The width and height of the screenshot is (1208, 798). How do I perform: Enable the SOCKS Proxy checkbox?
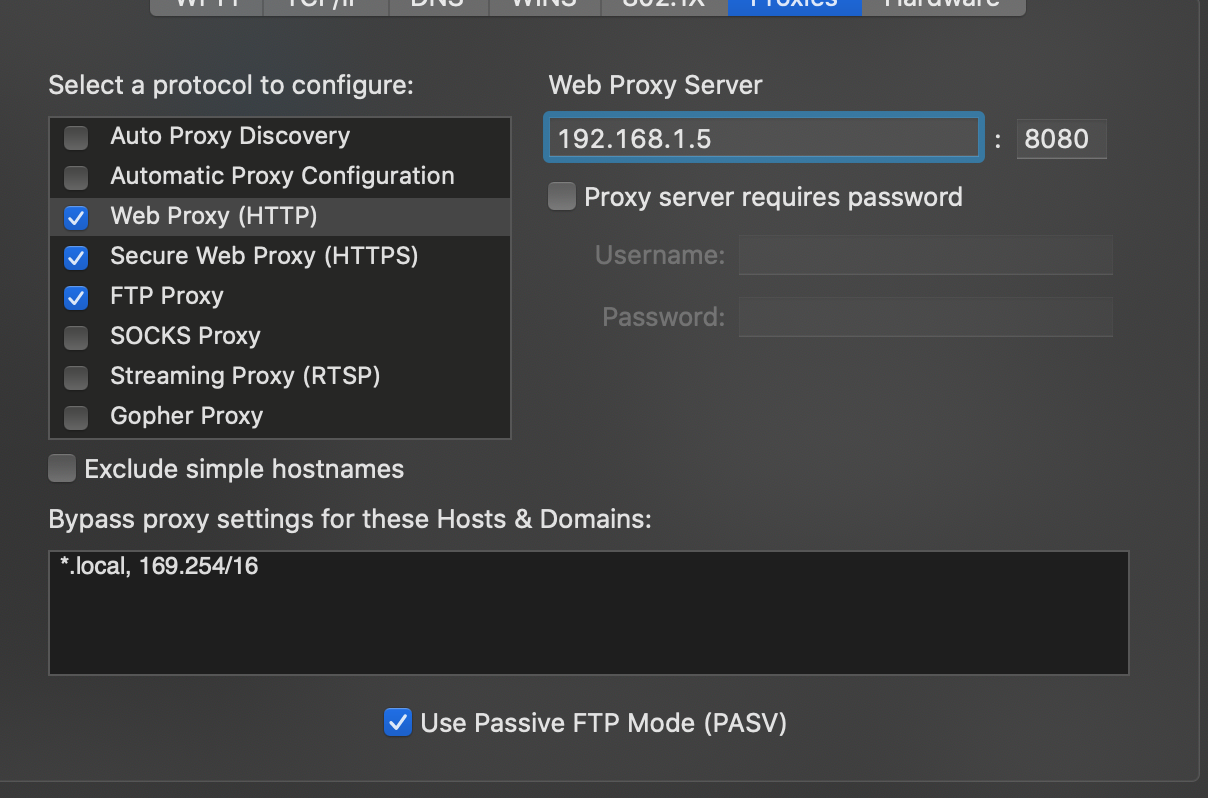coord(75,337)
